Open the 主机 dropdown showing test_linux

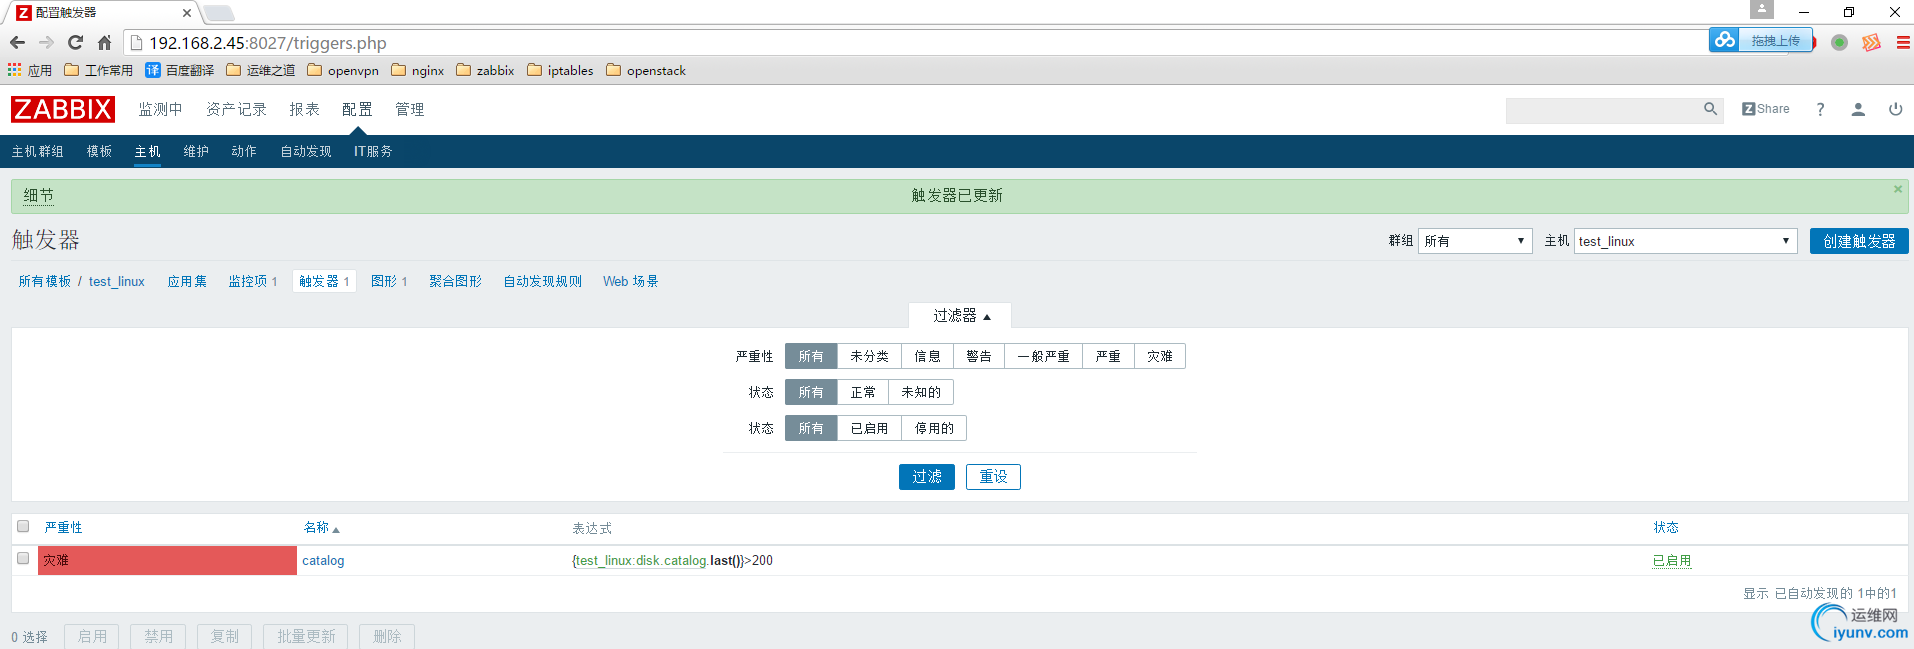tap(1685, 241)
